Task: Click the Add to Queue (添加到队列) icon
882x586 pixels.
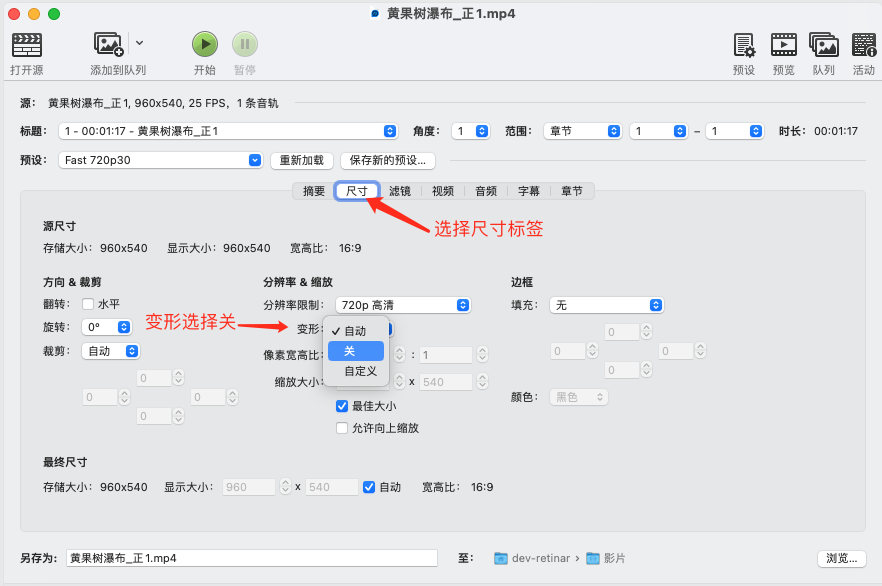Action: (x=109, y=44)
